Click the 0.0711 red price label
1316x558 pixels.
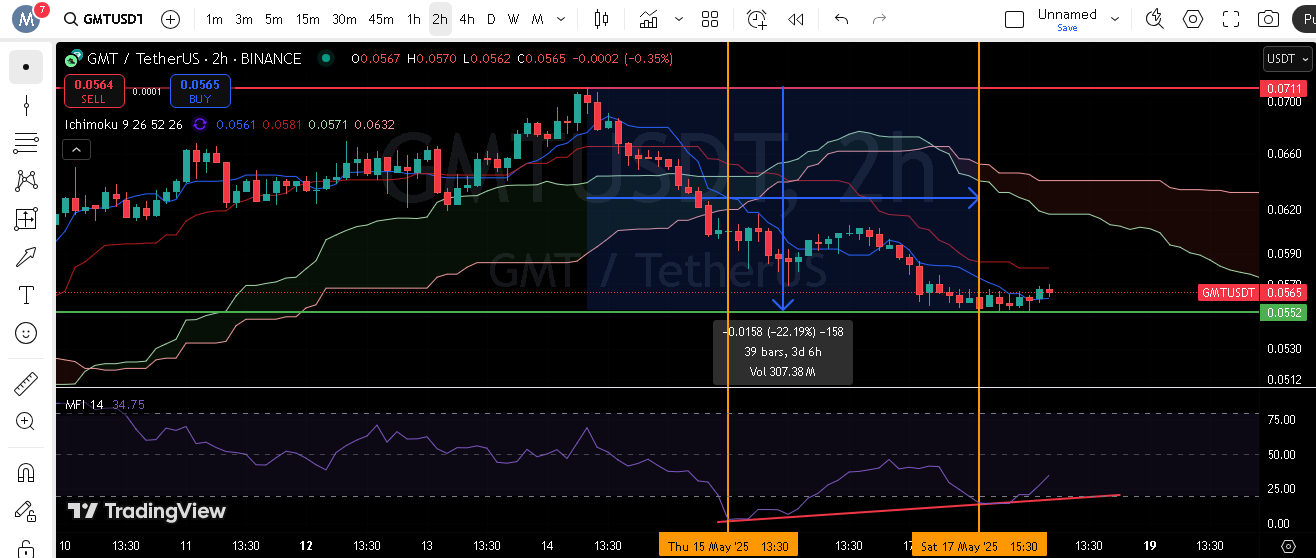tap(1284, 89)
